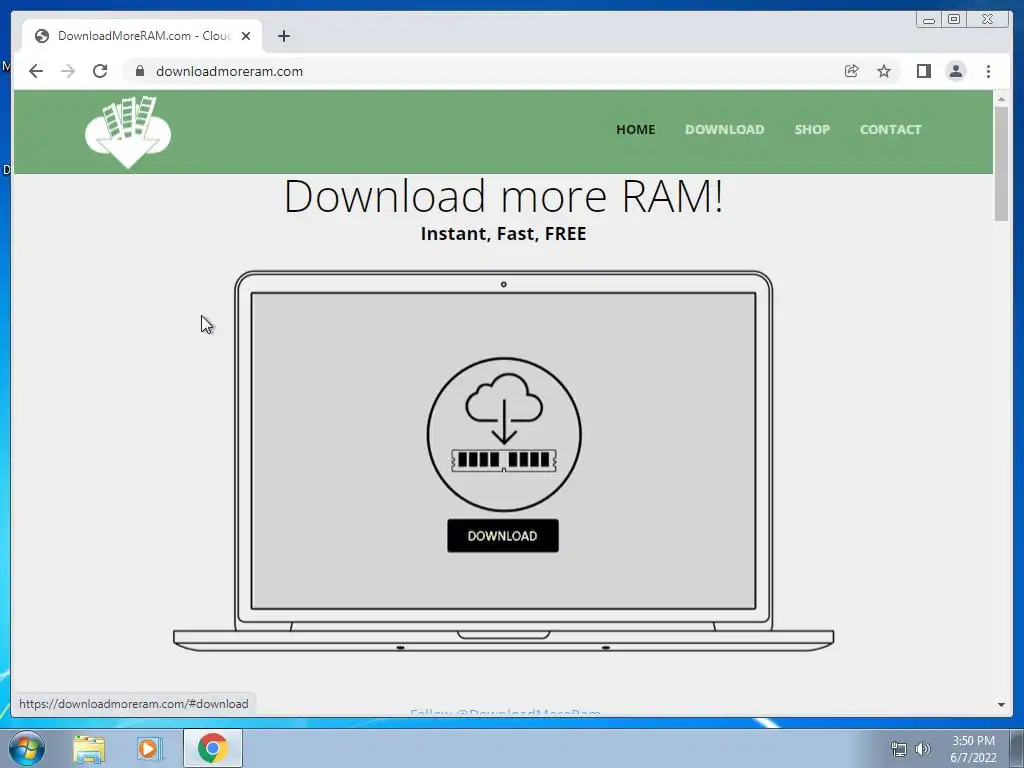Open DOWNLOAD in the site navigation
Image resolution: width=1024 pixels, height=768 pixels.
[724, 129]
